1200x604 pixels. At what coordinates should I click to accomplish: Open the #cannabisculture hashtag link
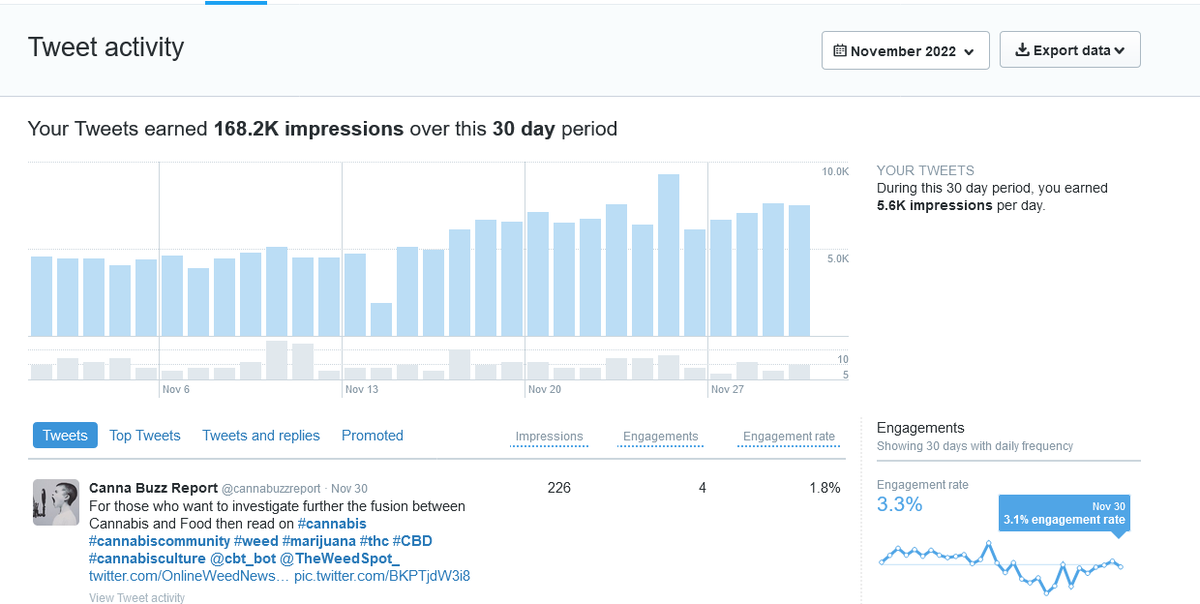tap(148, 558)
